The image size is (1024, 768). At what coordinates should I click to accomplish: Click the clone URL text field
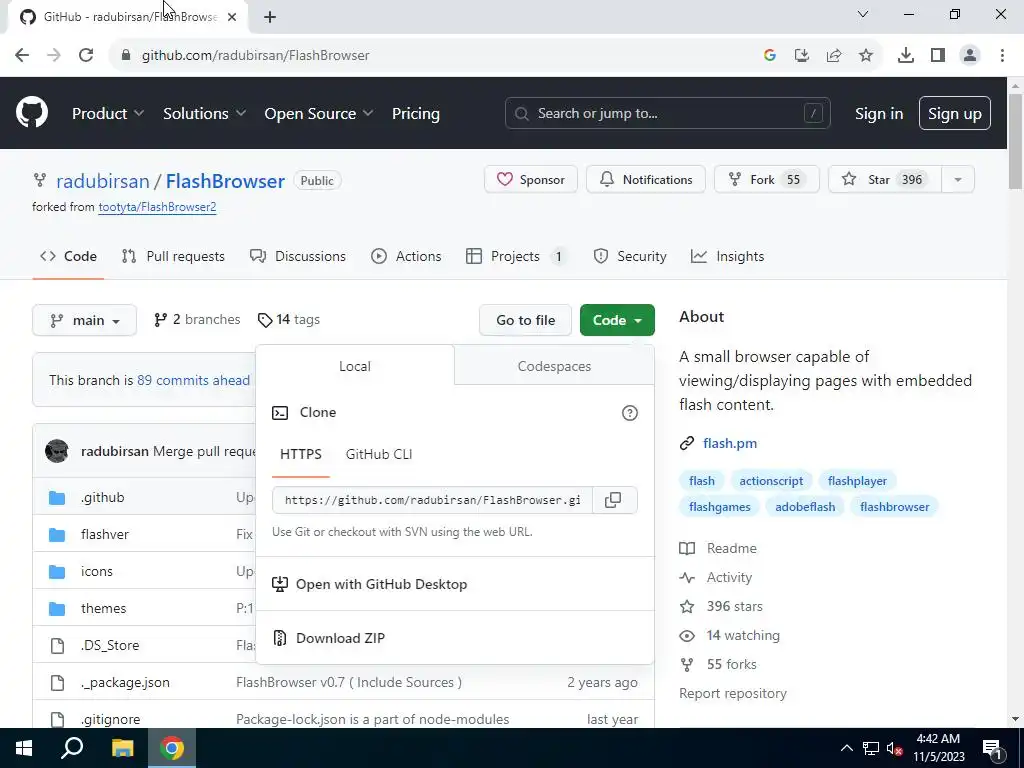[x=432, y=500]
